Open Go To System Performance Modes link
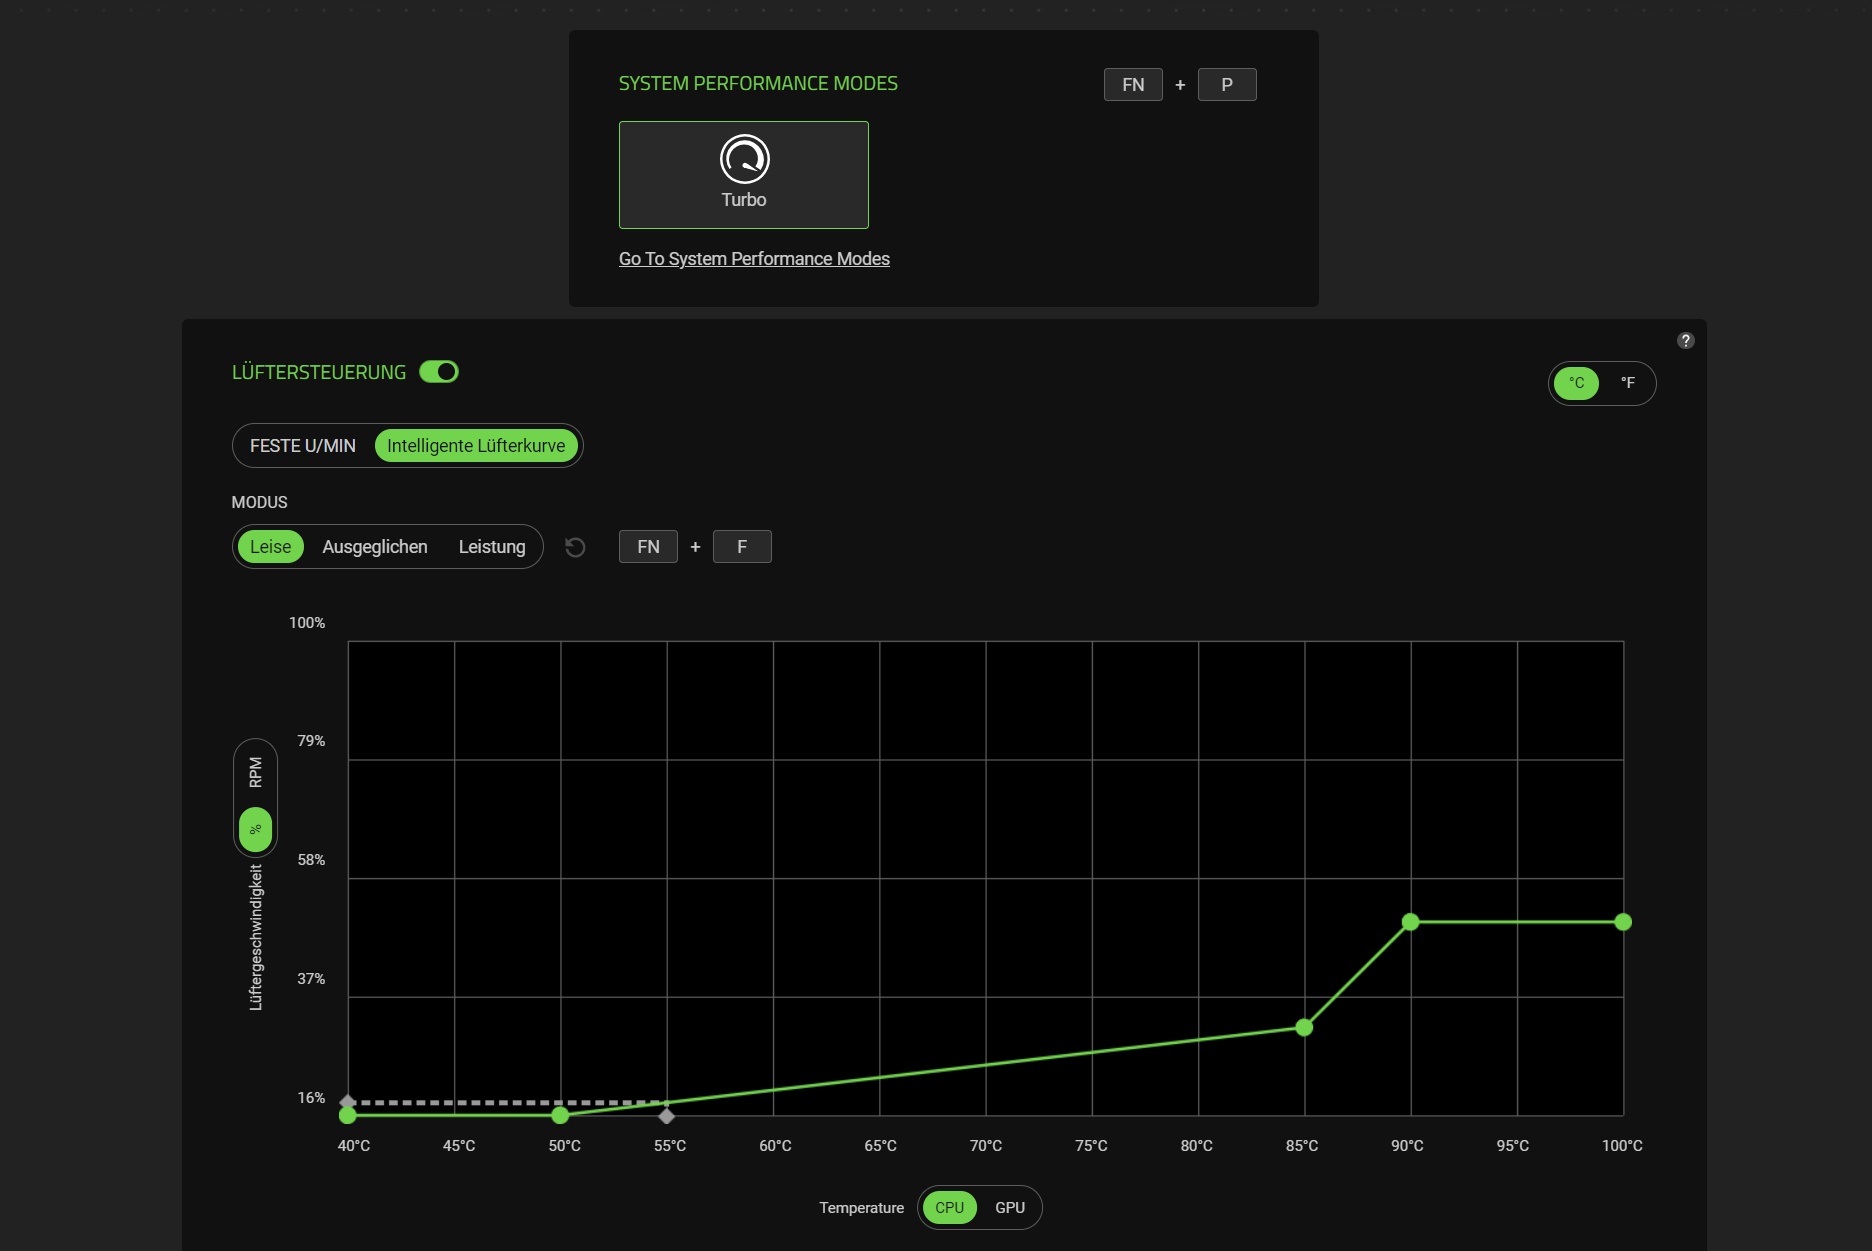 [754, 259]
